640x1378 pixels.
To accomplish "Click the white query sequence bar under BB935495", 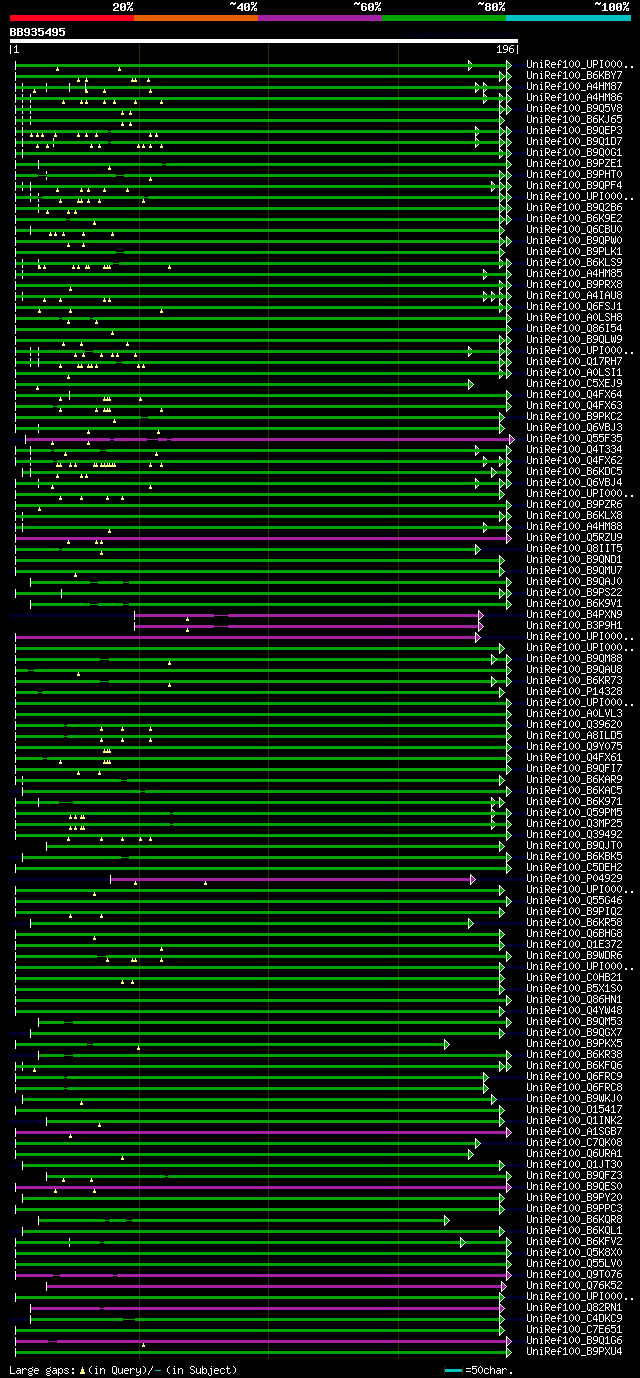I will point(264,41).
